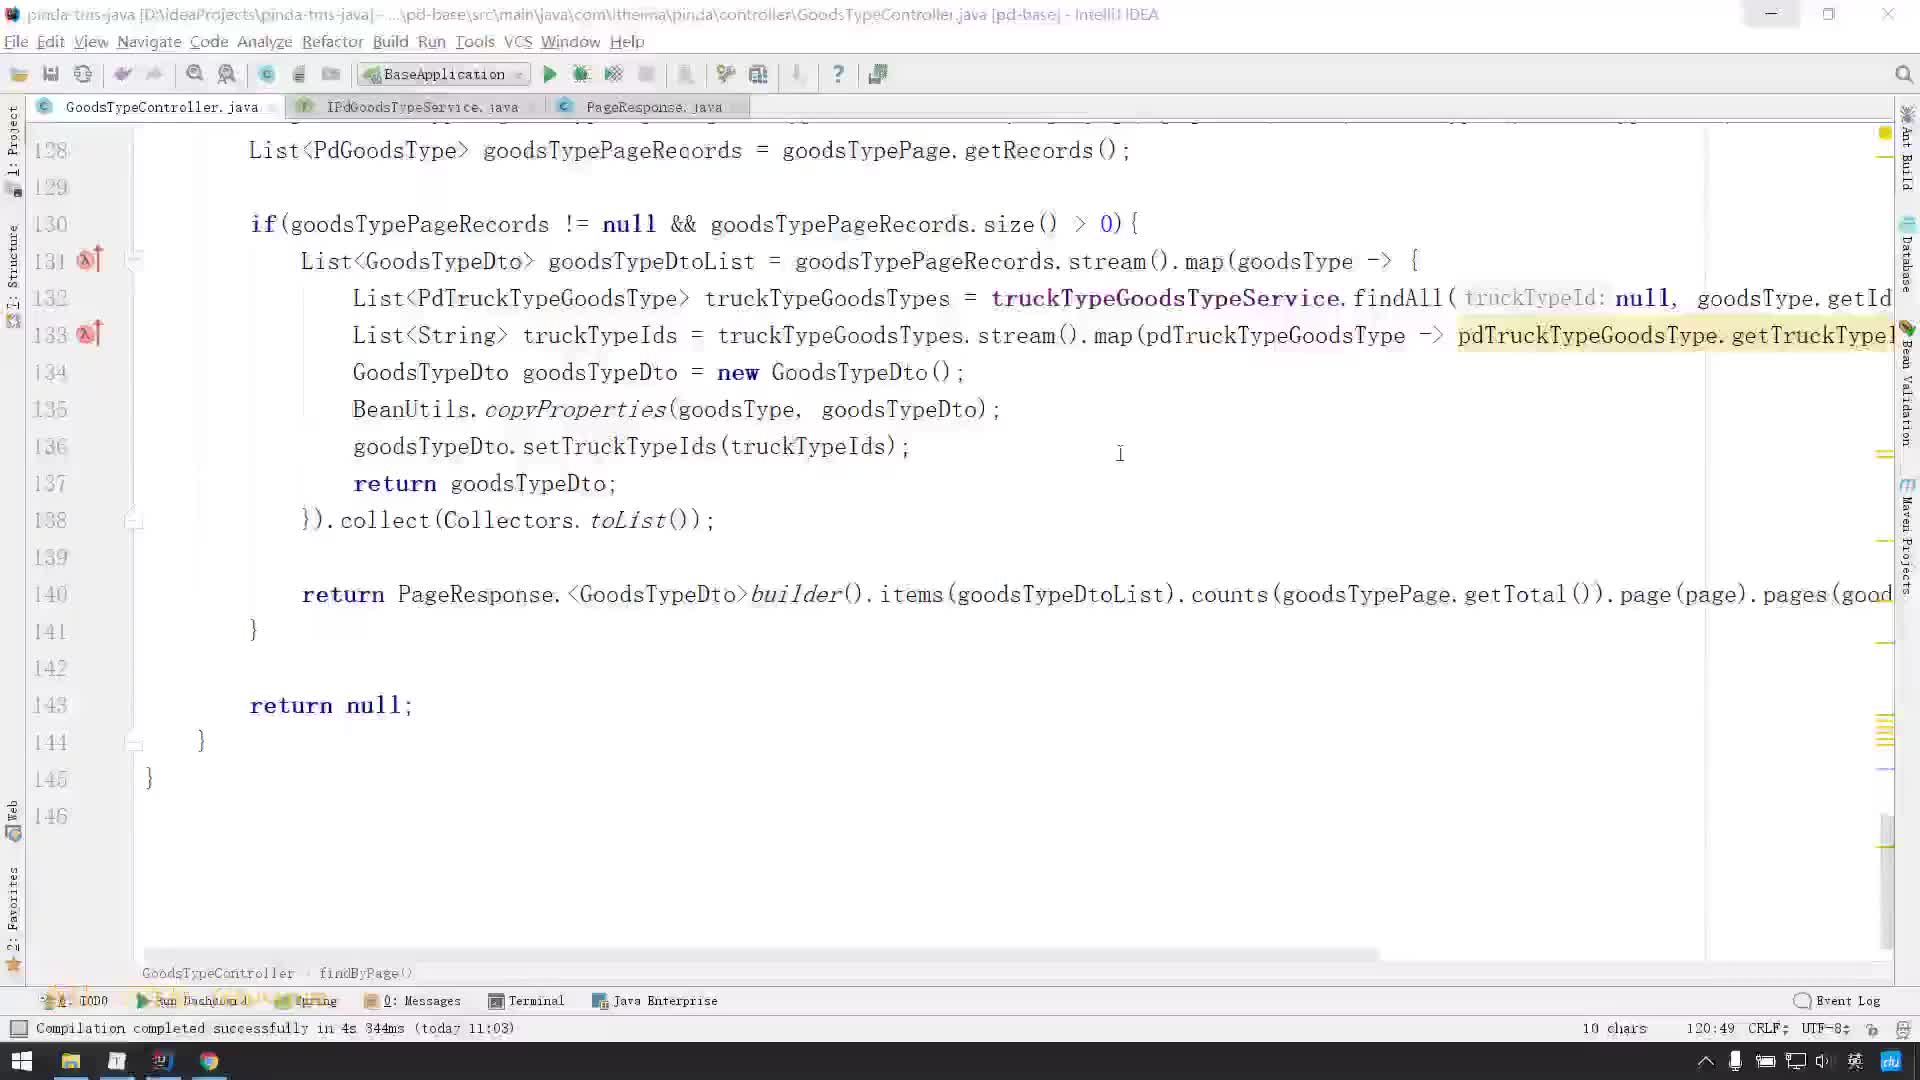Open File Explorer from taskbar
1920x1080 pixels.
[70, 1061]
